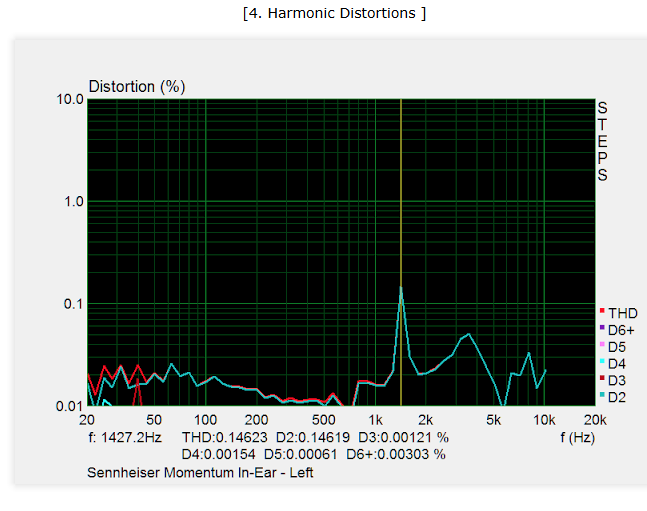Click the purple D6+ legend swatch

(x=602, y=327)
